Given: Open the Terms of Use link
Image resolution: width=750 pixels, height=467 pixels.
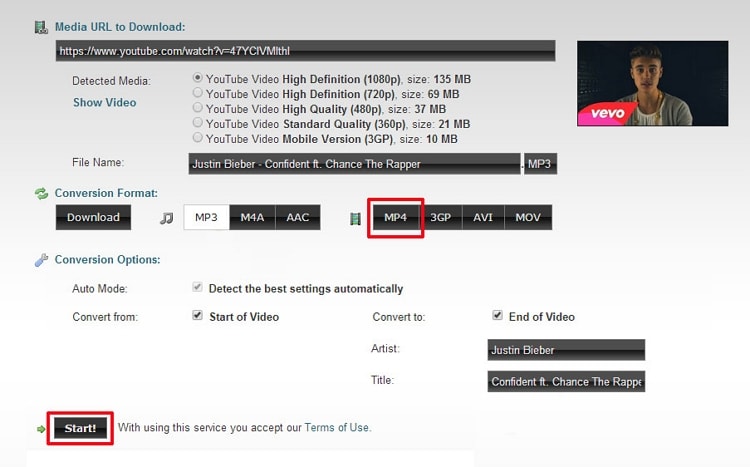Looking at the screenshot, I should coord(337,427).
